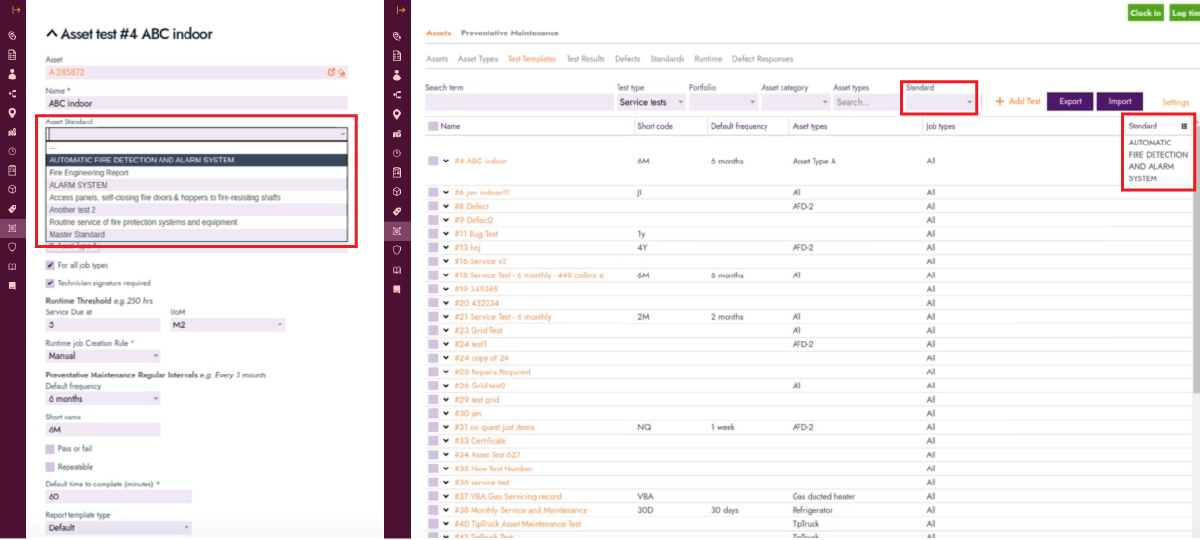
Task: Check the Repeatable checkbox
Action: point(50,466)
